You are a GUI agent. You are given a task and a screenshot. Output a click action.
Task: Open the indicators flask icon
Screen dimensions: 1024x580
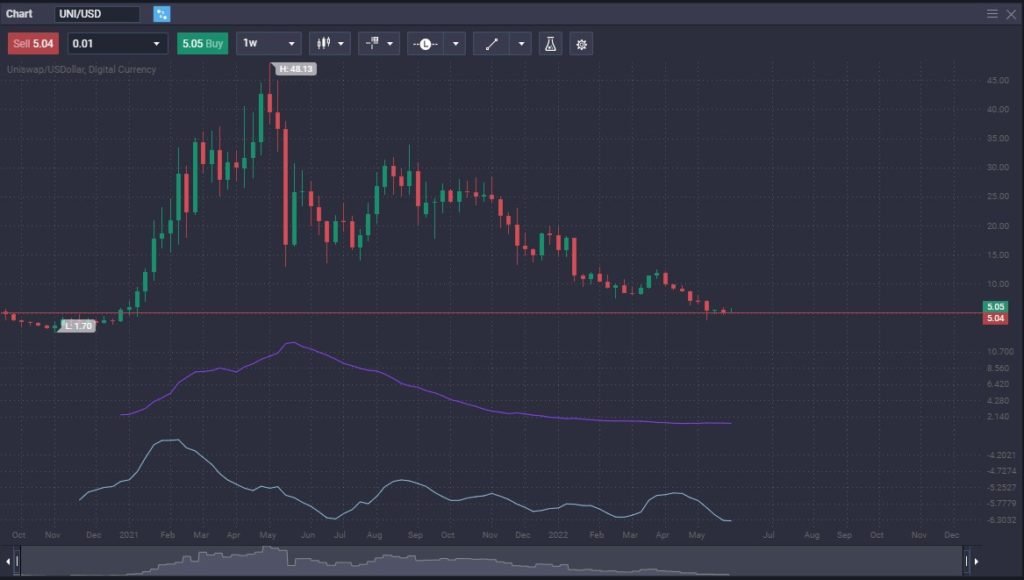[549, 44]
